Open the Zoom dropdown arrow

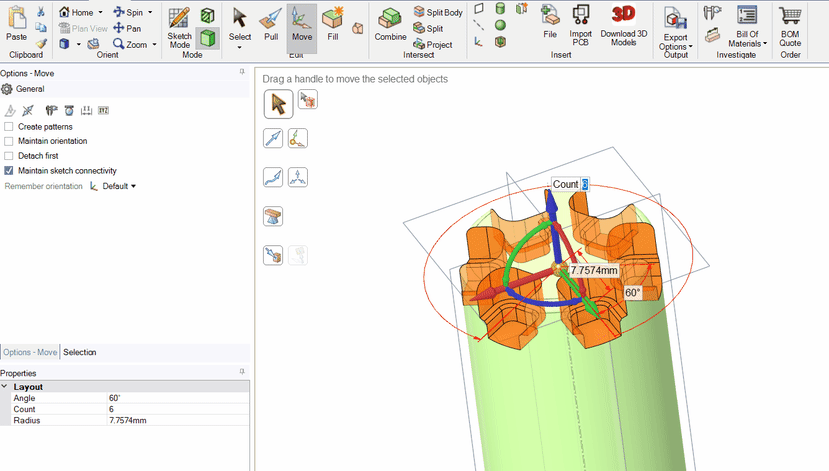pos(154,44)
